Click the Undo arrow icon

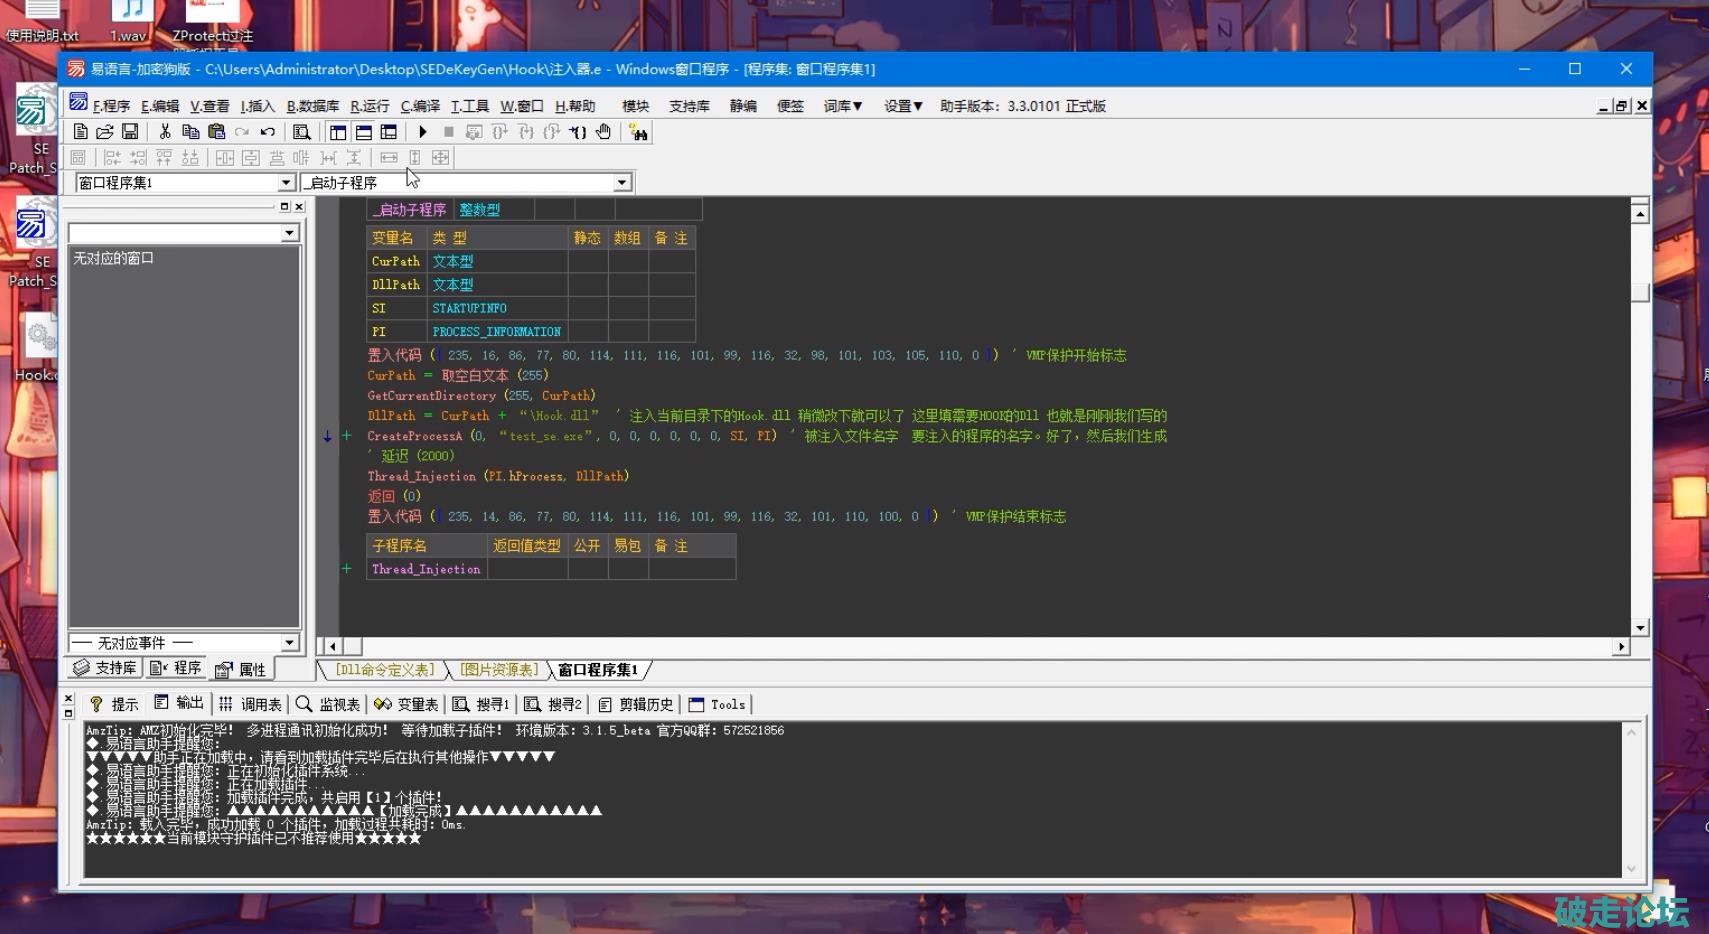tap(267, 132)
